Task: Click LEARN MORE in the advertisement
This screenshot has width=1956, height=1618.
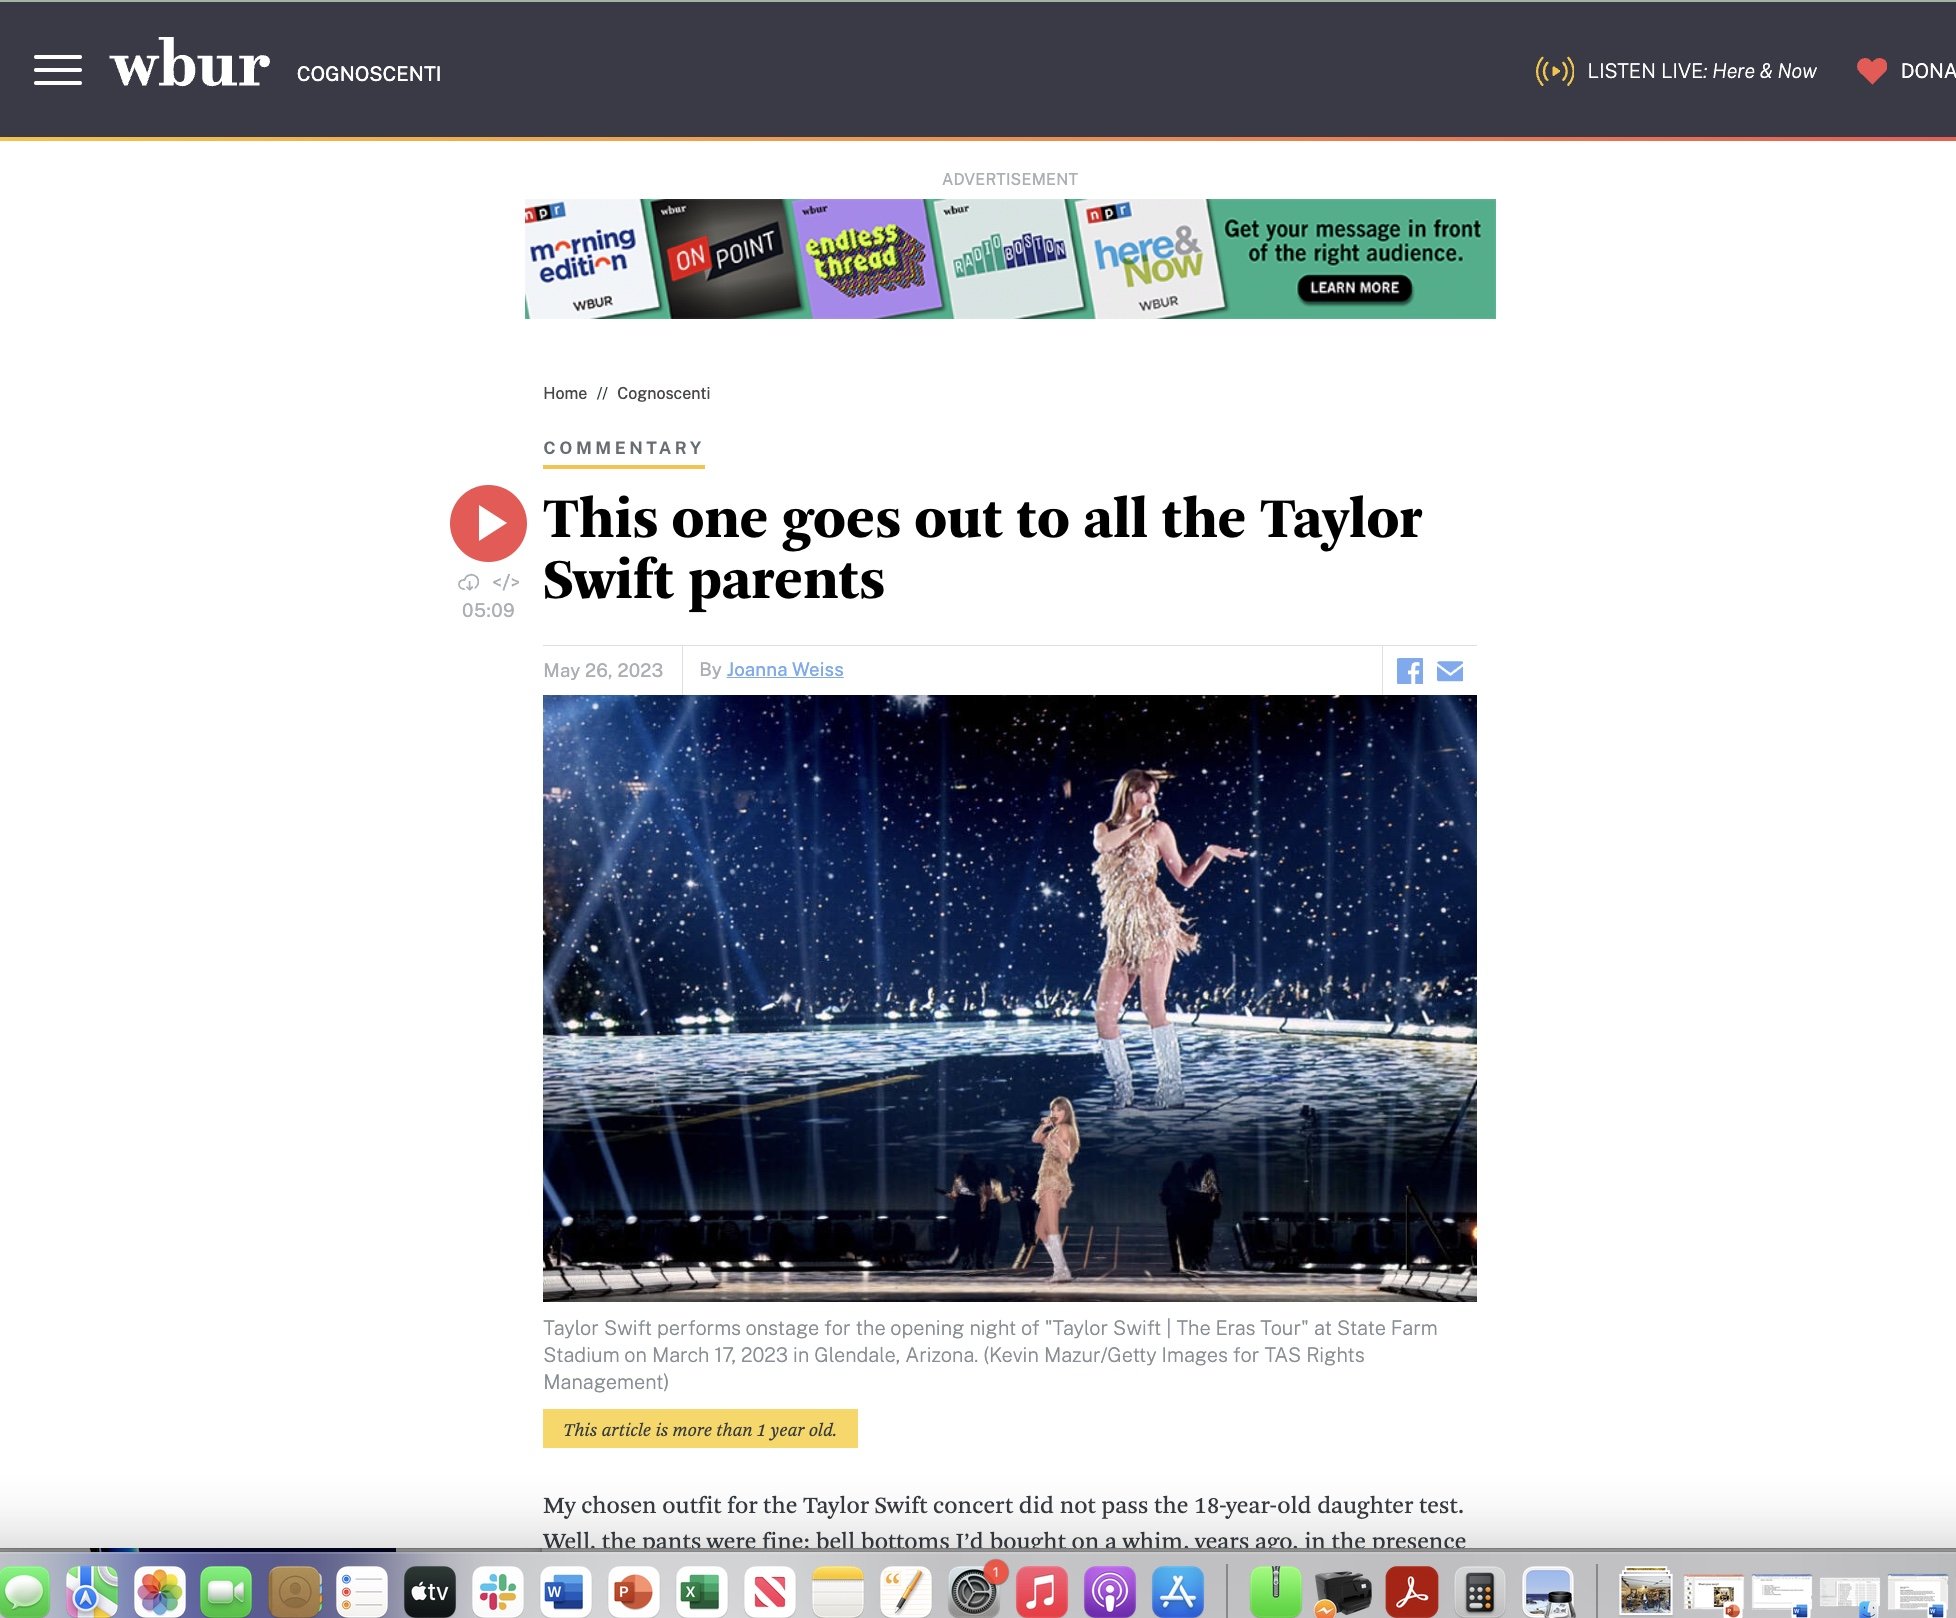Action: point(1354,288)
